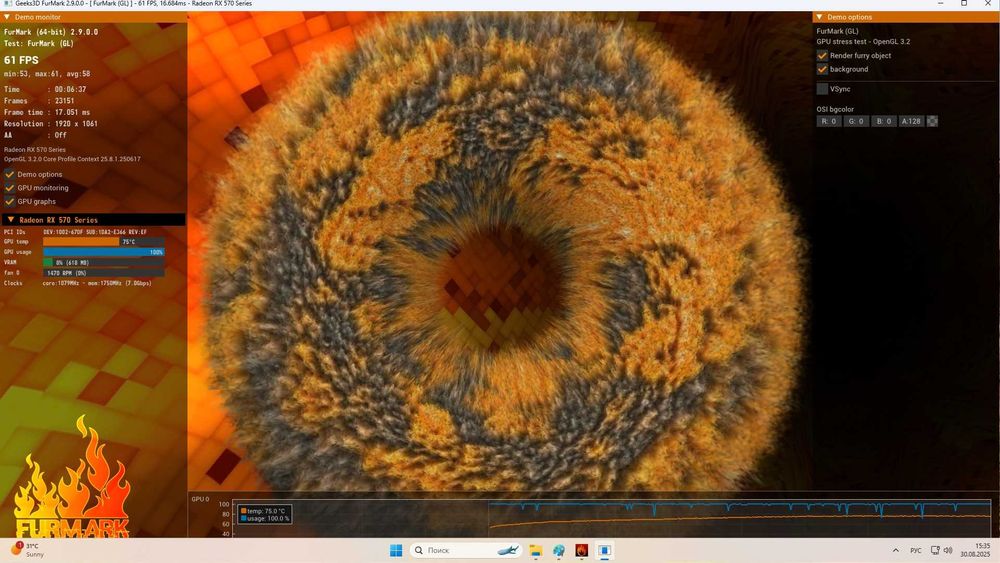Click the Clocks core/mem values line

(97, 283)
